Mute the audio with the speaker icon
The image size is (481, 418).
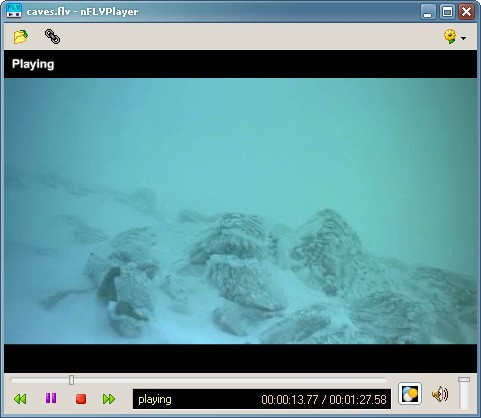click(x=440, y=394)
